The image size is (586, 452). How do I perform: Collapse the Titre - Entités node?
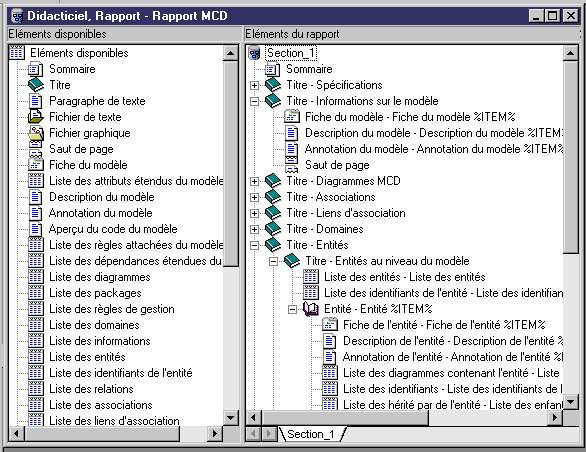255,245
